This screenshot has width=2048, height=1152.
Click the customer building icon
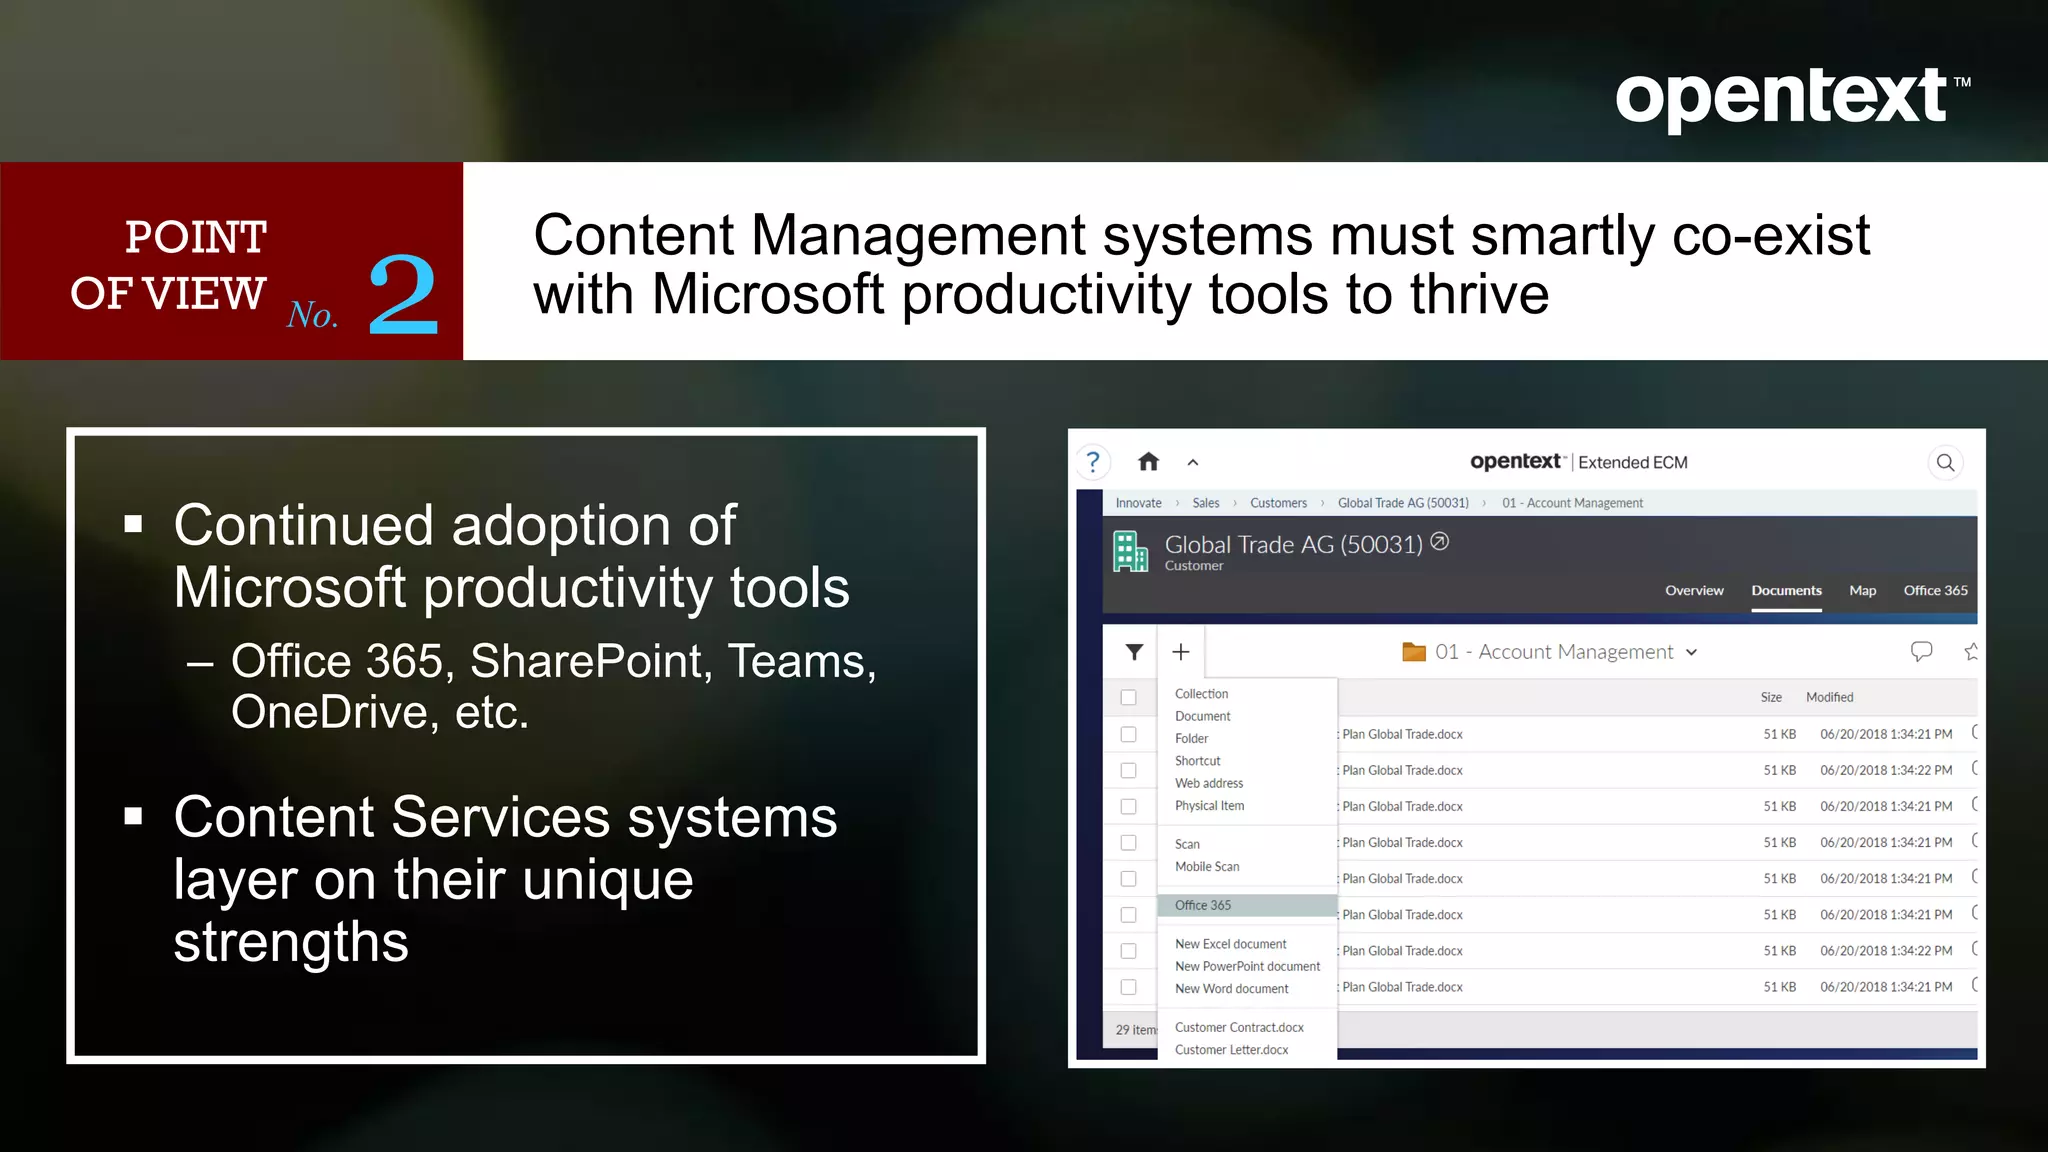coord(1131,552)
